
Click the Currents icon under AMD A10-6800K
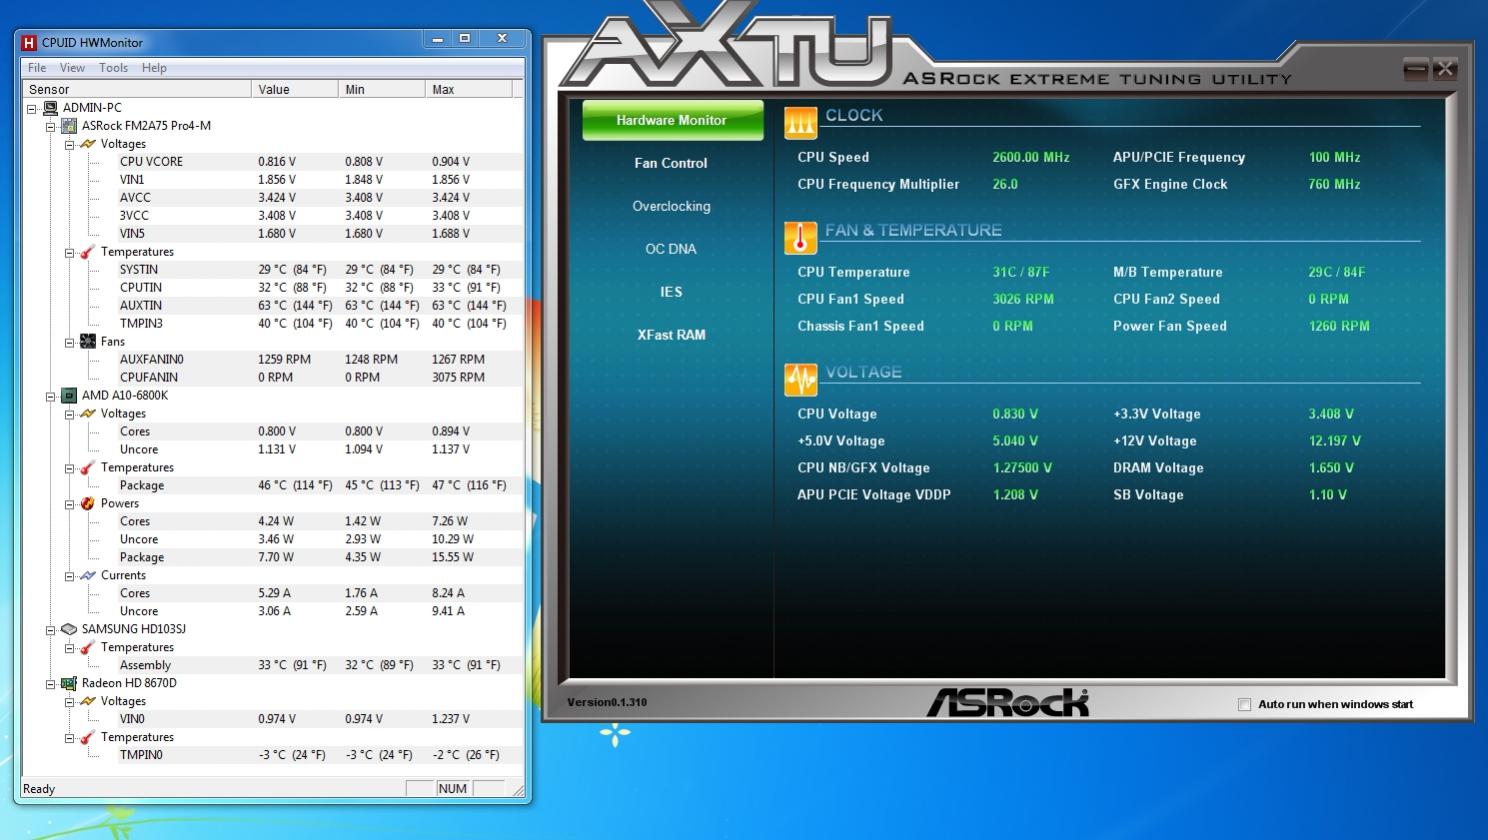point(88,576)
